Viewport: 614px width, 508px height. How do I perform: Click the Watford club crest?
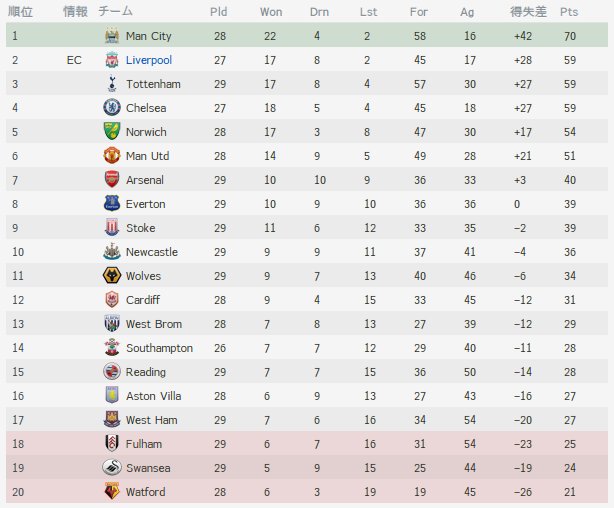(x=112, y=492)
